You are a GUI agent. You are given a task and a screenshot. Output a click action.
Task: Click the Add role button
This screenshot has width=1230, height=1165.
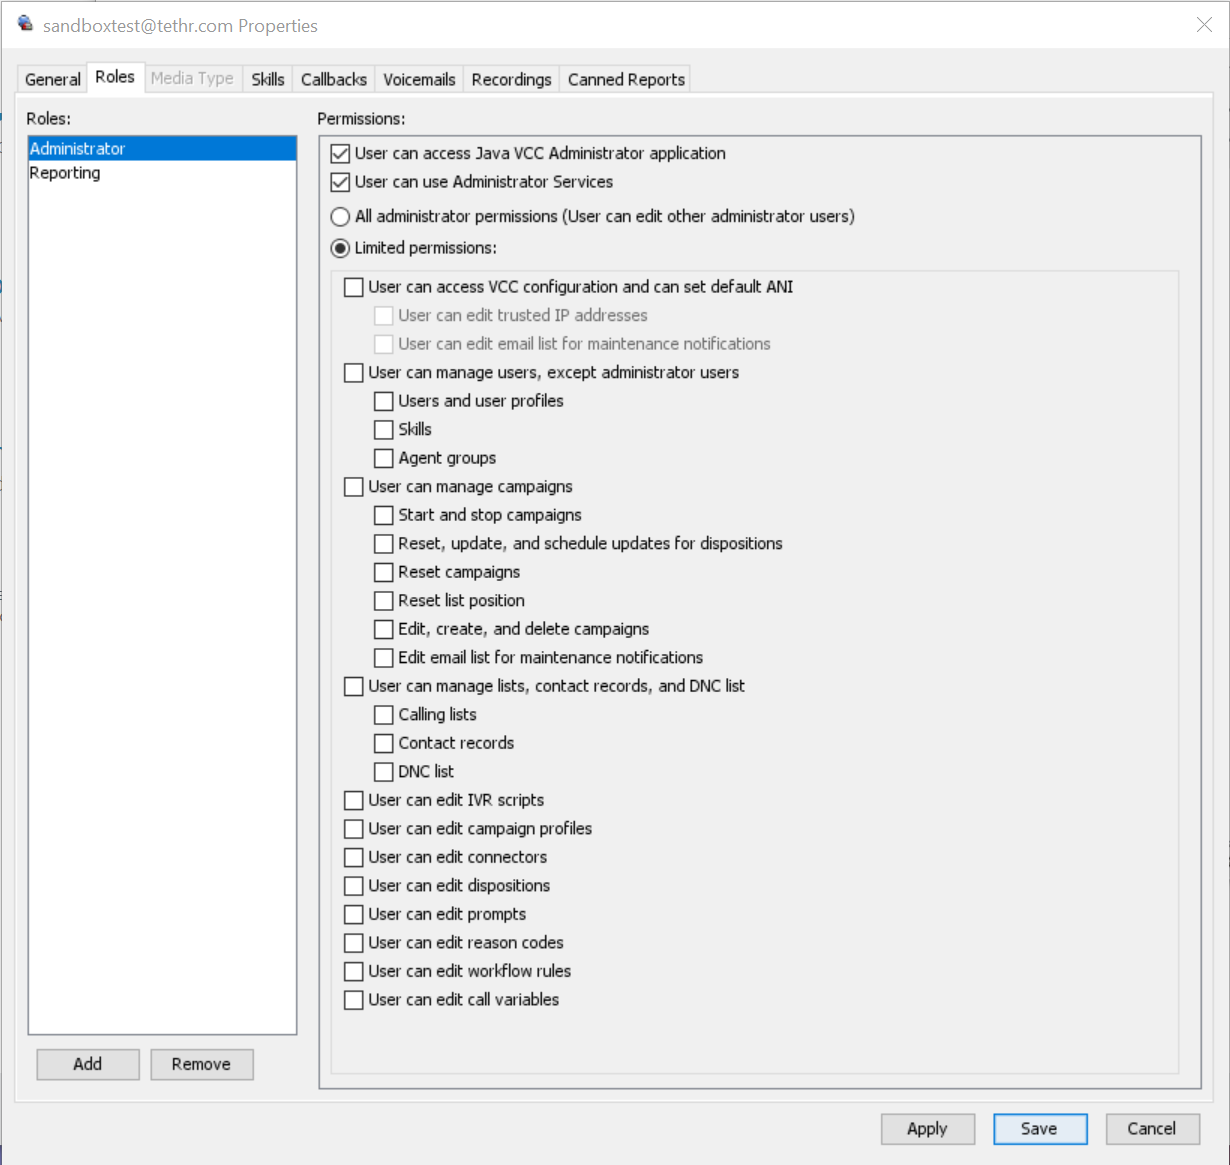point(88,1064)
